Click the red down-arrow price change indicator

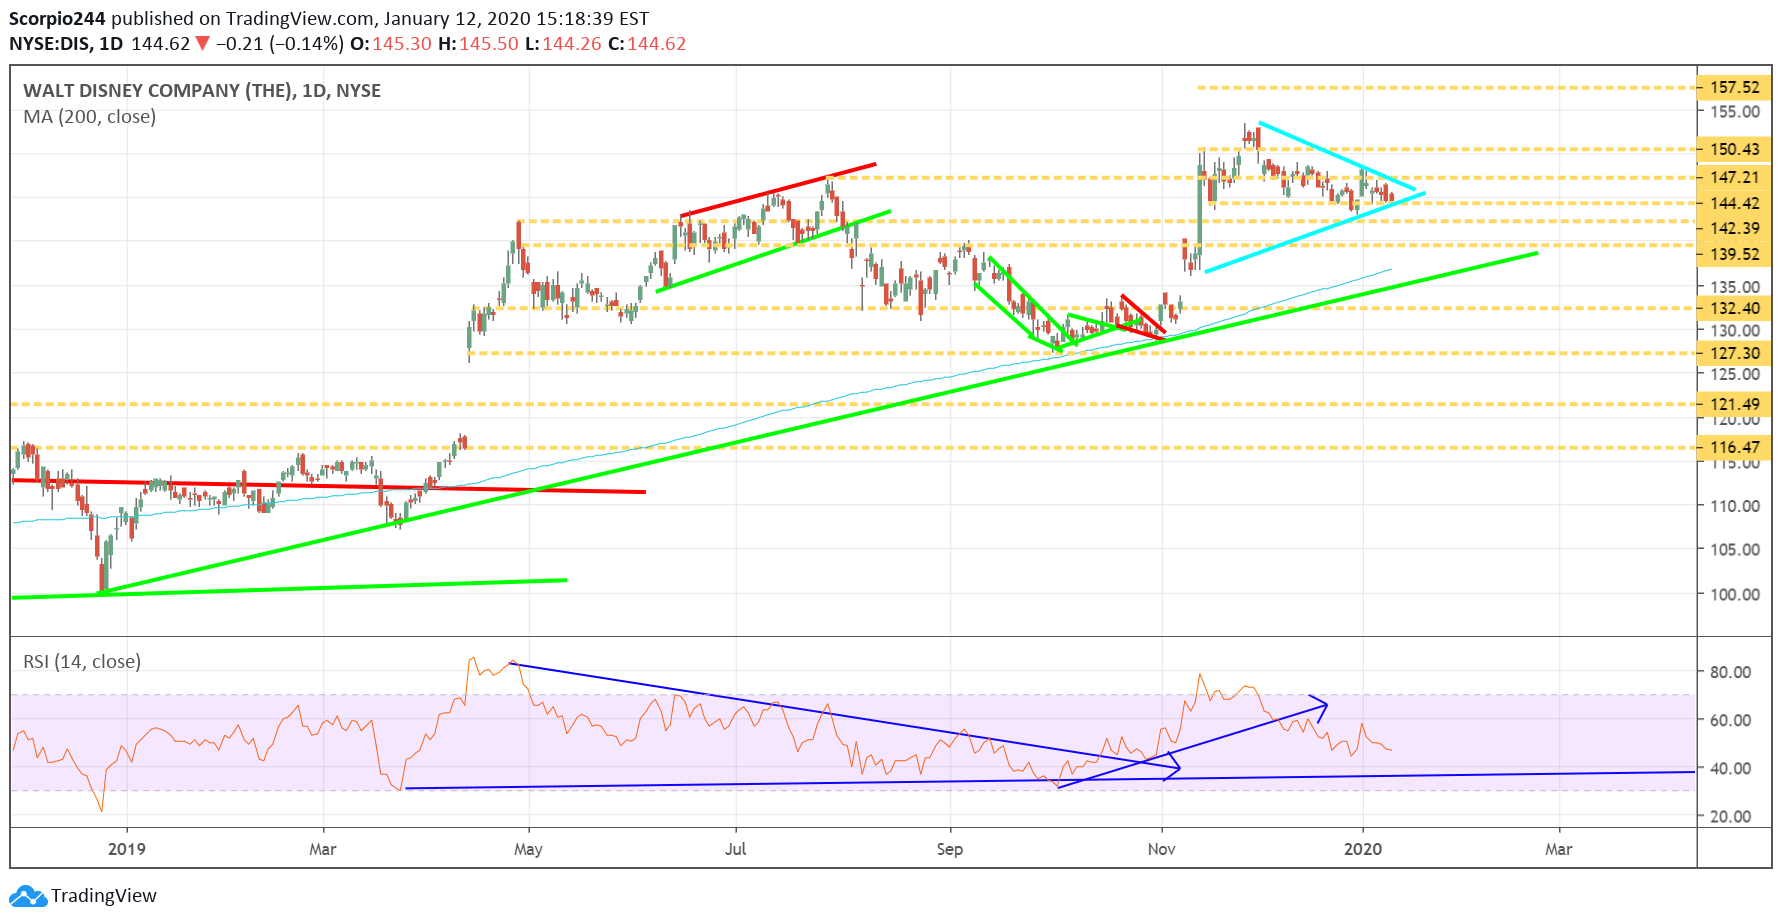coord(203,44)
